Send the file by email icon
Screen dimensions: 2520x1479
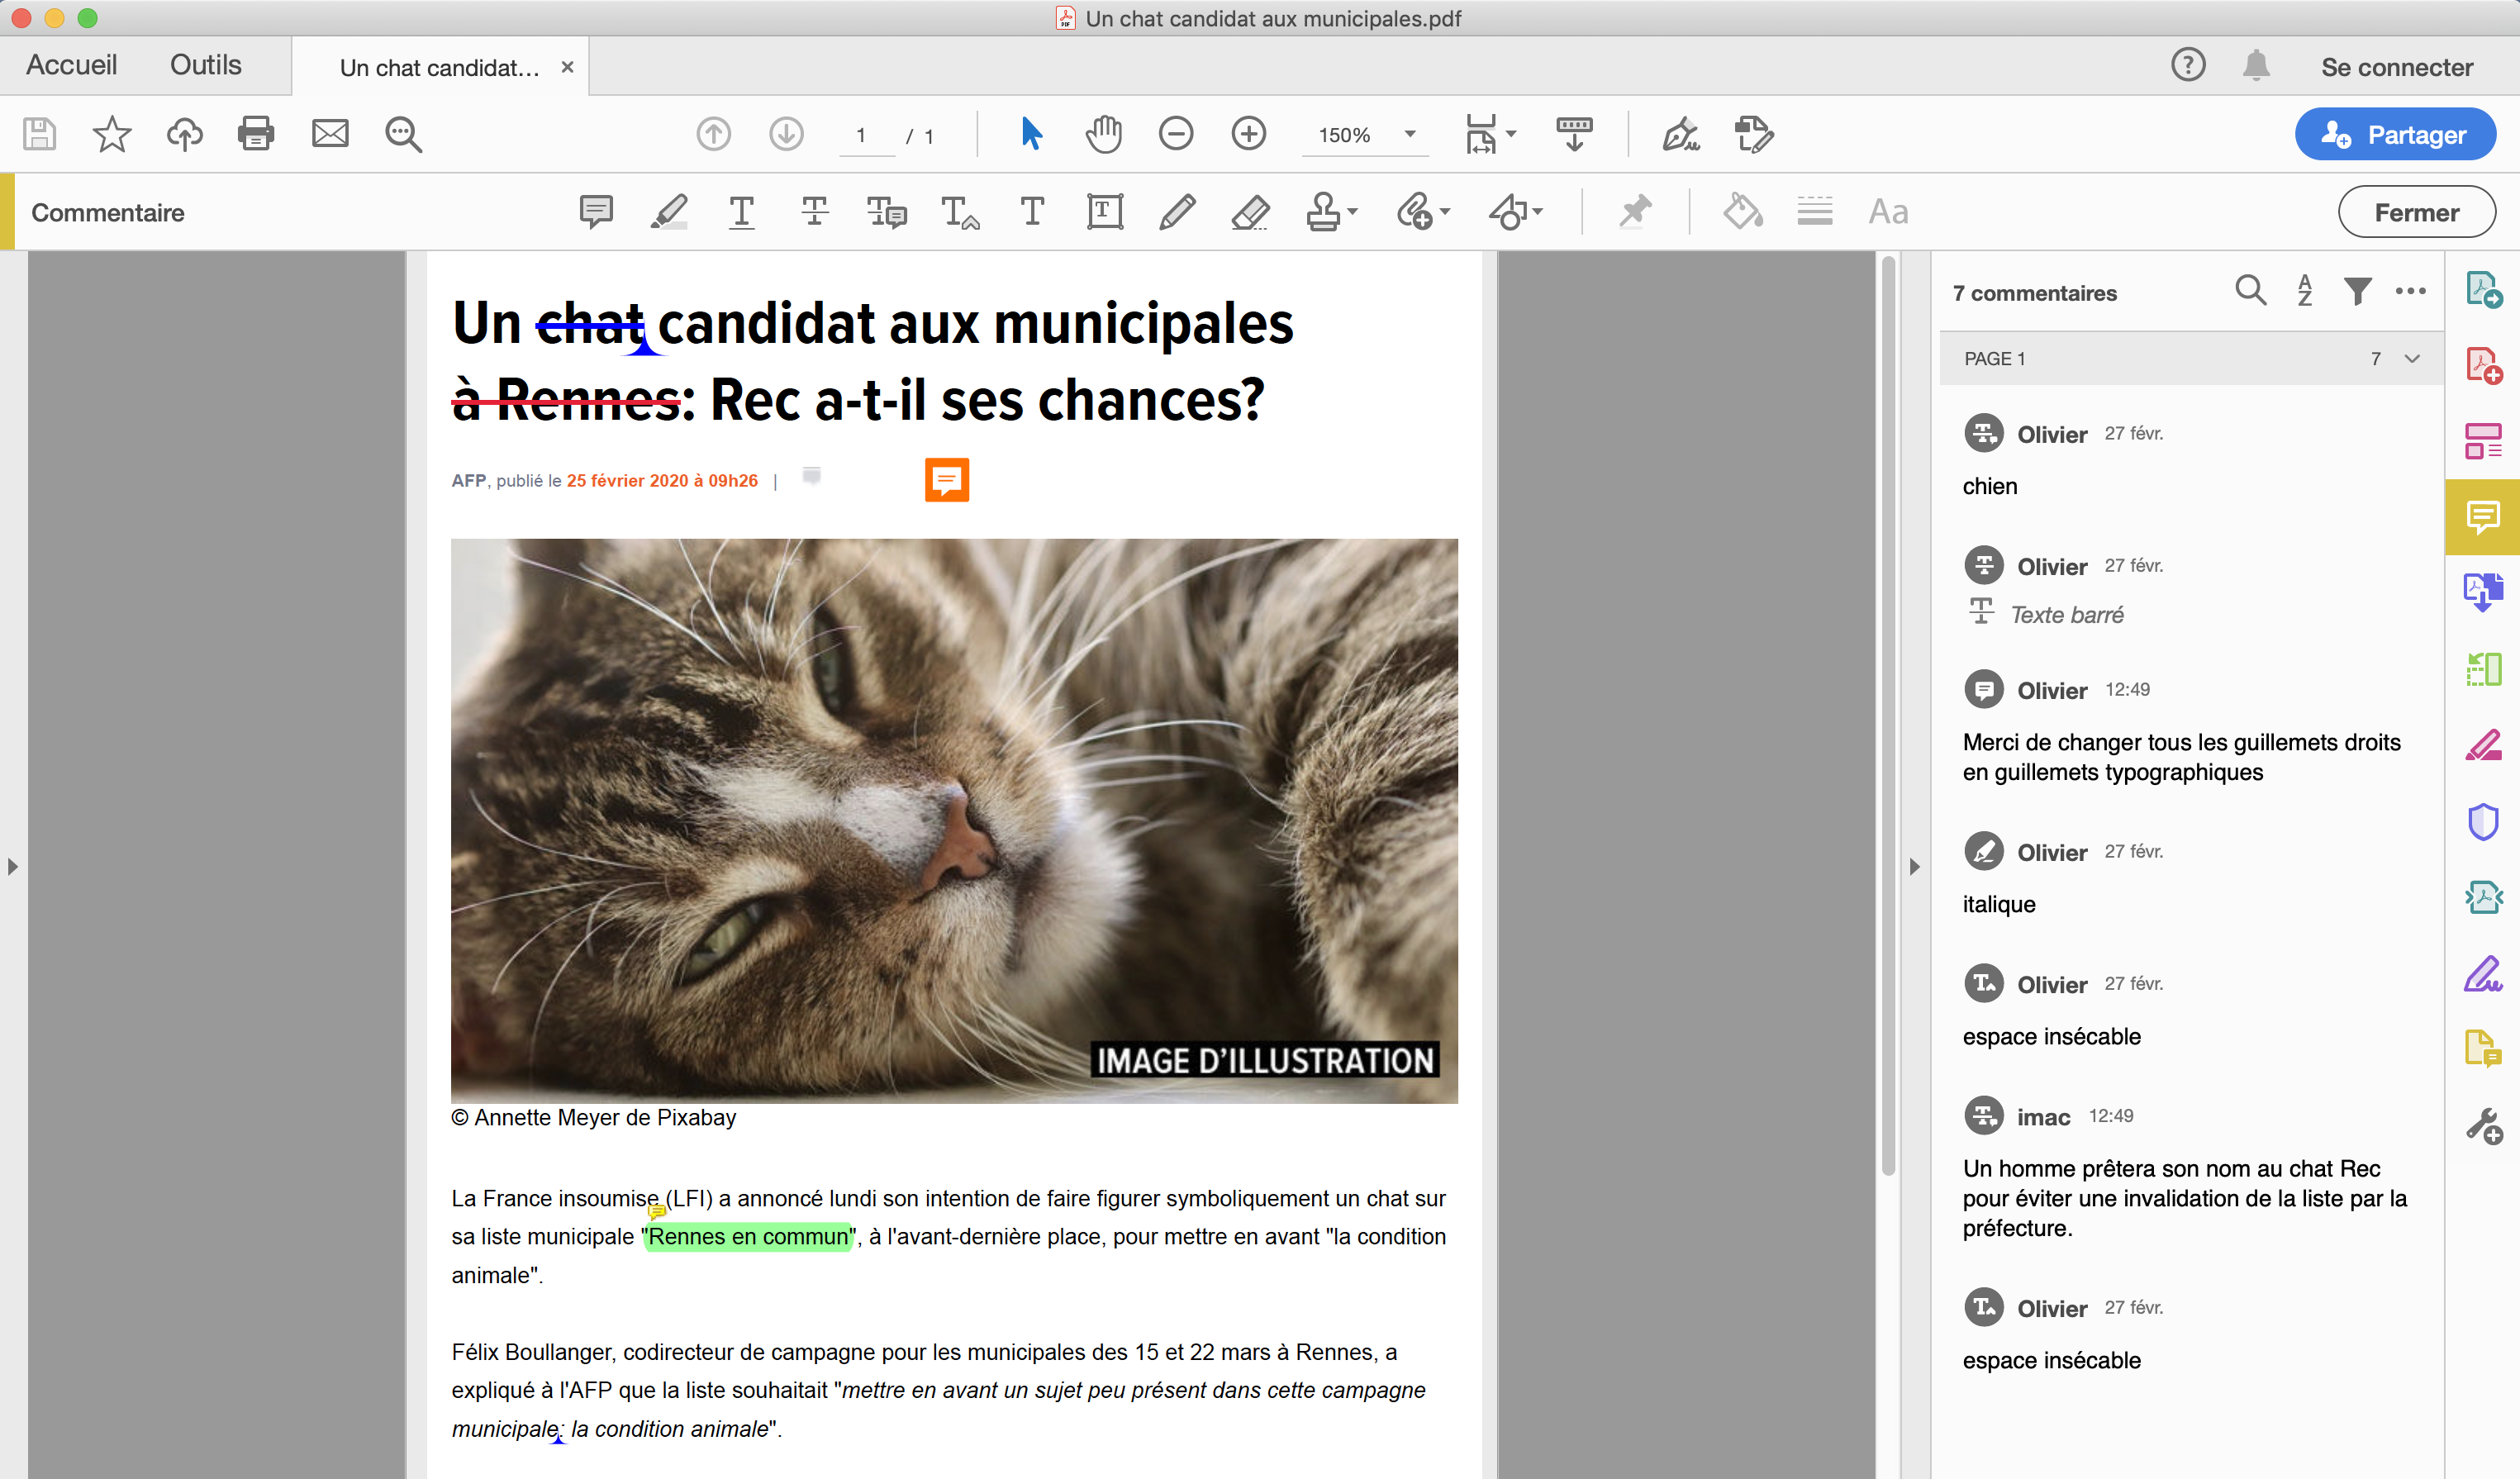330,134
